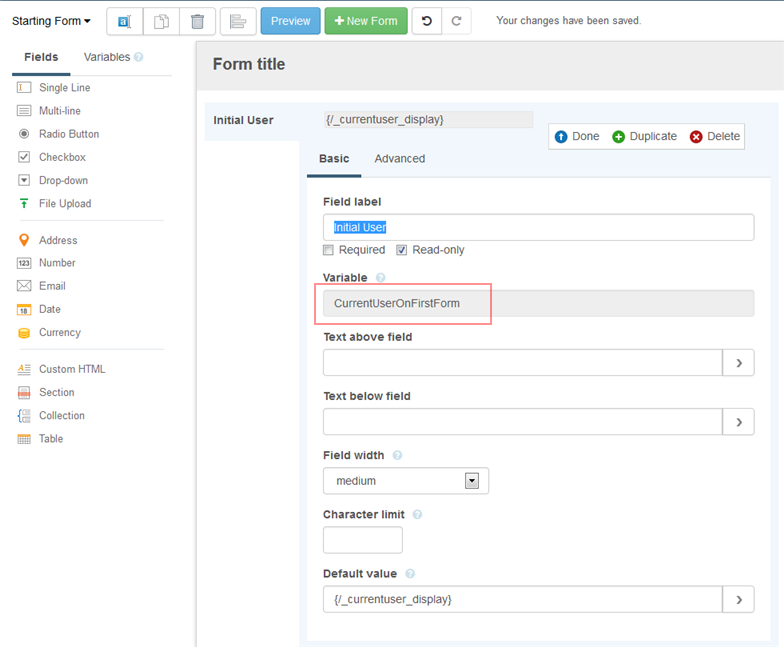
Task: Click the Text below field input
Action: click(x=522, y=422)
